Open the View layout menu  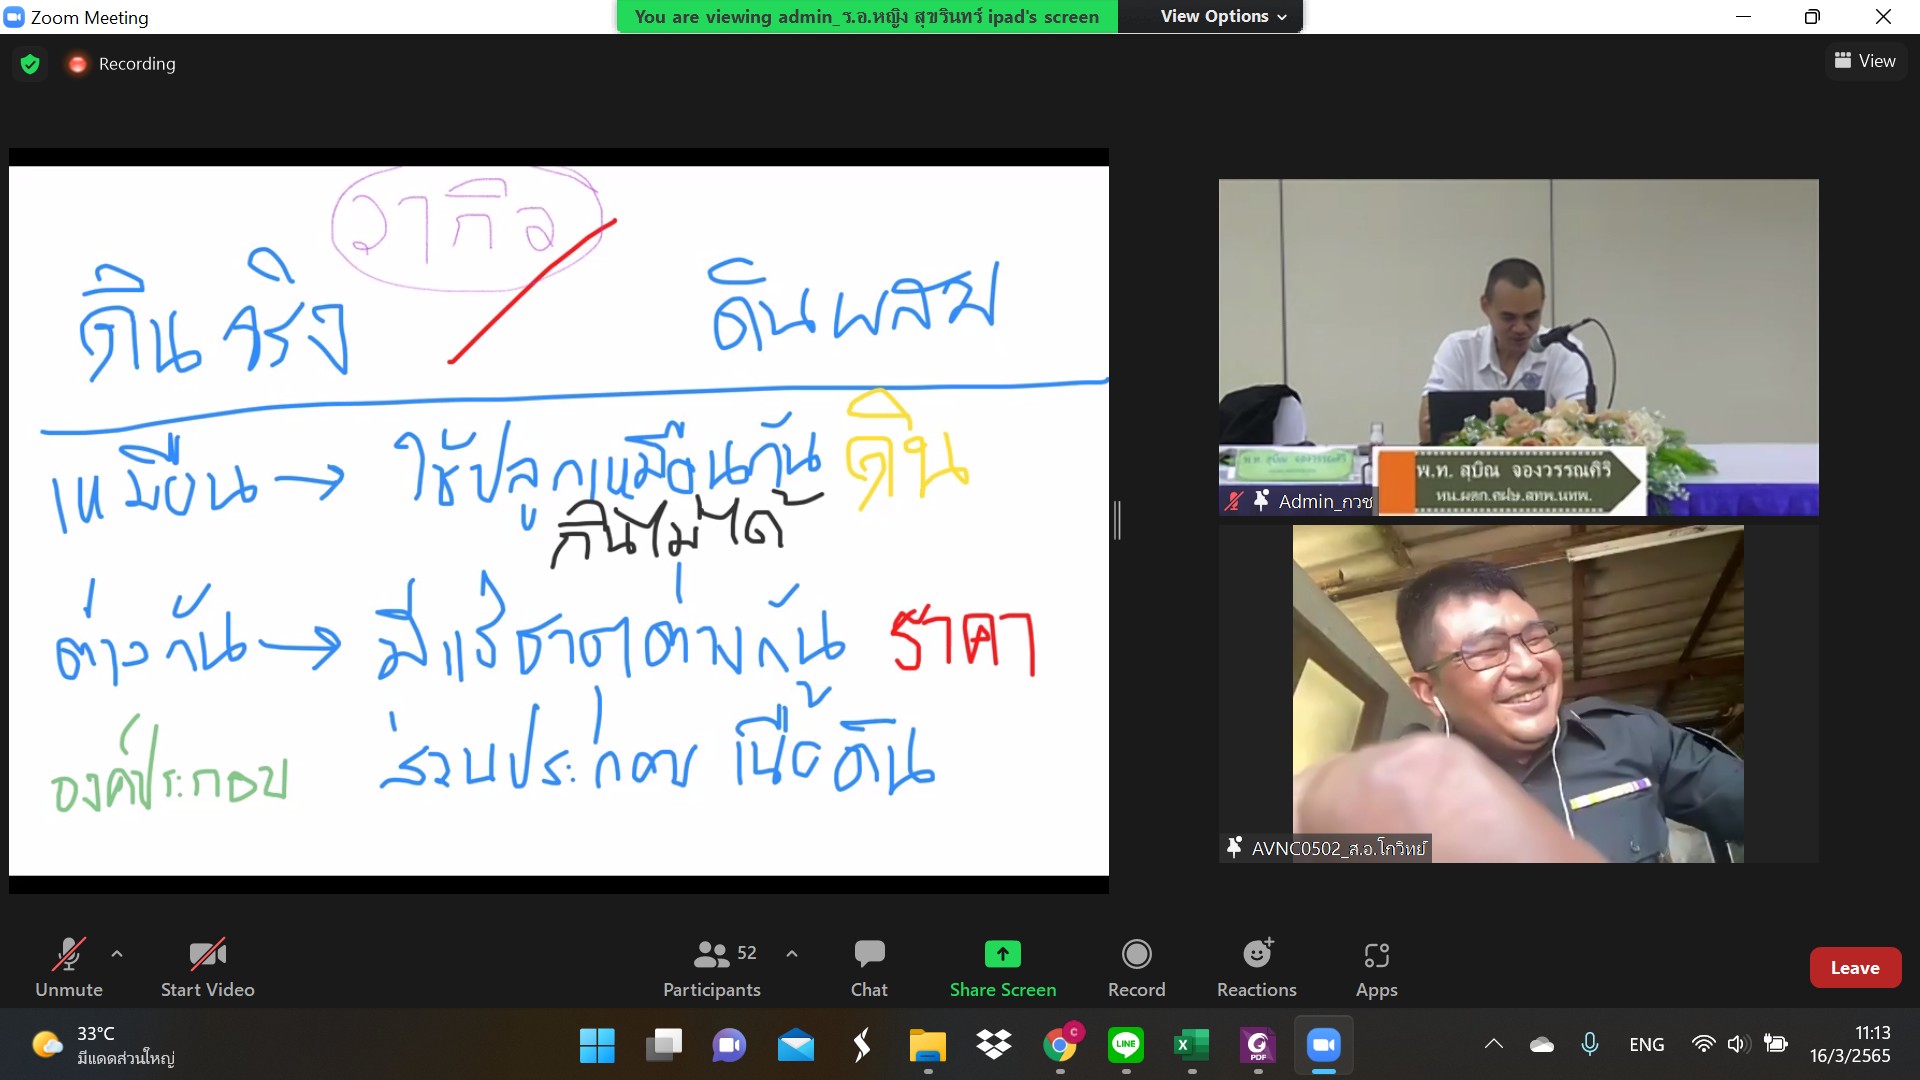(x=1865, y=61)
